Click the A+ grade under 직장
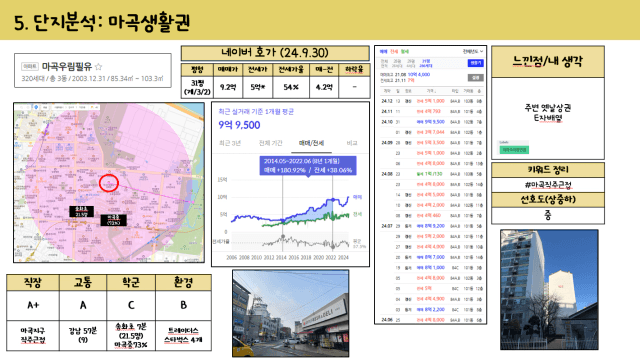Image resolution: width=640 pixels, height=361 pixels. pyautogui.click(x=33, y=305)
